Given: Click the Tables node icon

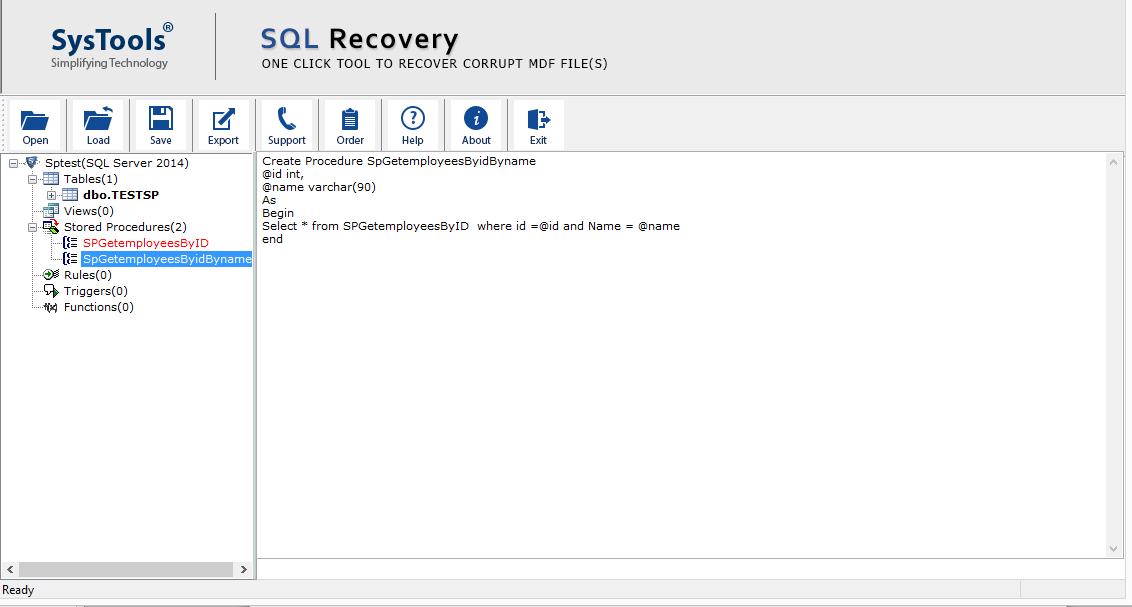Looking at the screenshot, I should [x=51, y=178].
